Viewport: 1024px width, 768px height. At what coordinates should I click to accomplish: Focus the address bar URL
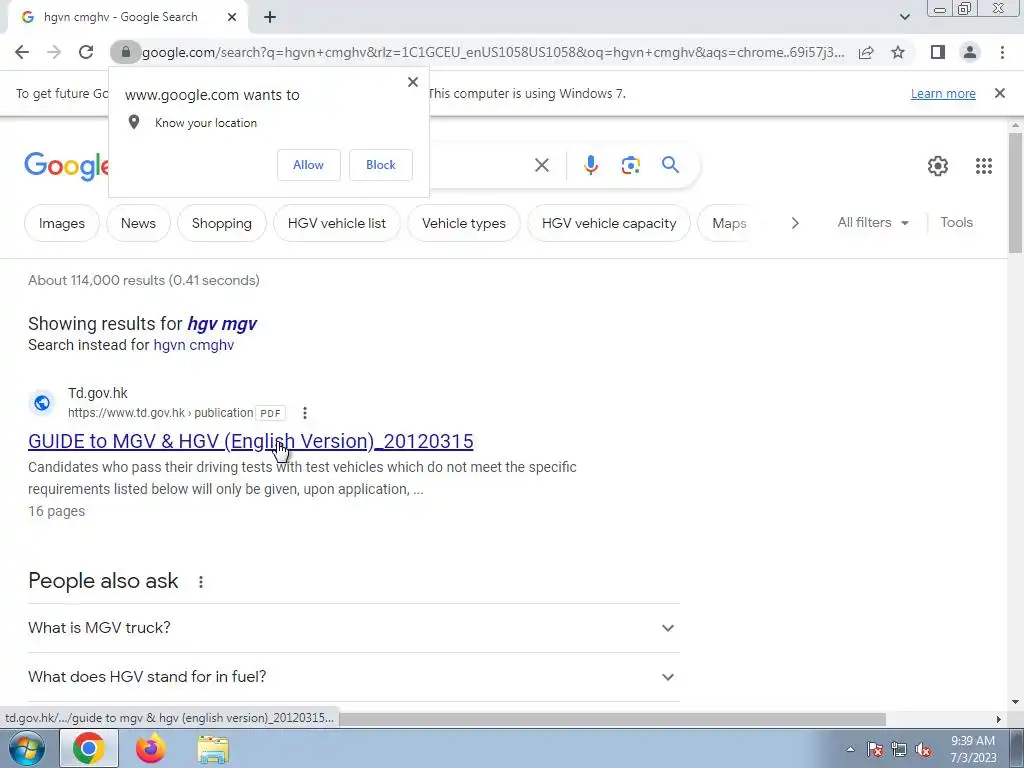[493, 52]
